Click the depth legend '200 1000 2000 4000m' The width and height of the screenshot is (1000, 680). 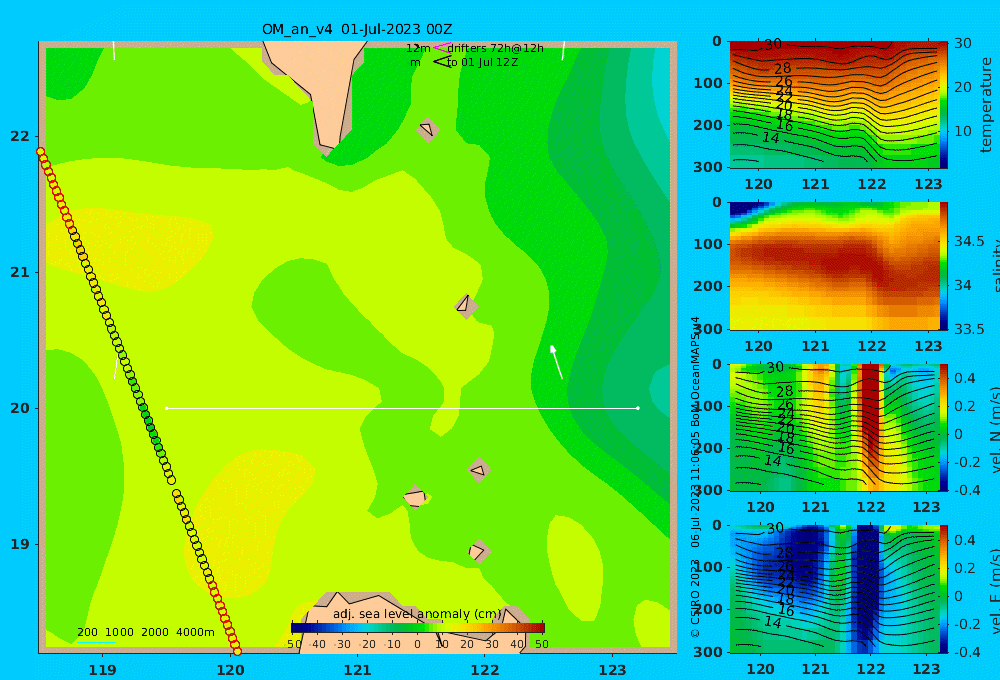(145, 632)
